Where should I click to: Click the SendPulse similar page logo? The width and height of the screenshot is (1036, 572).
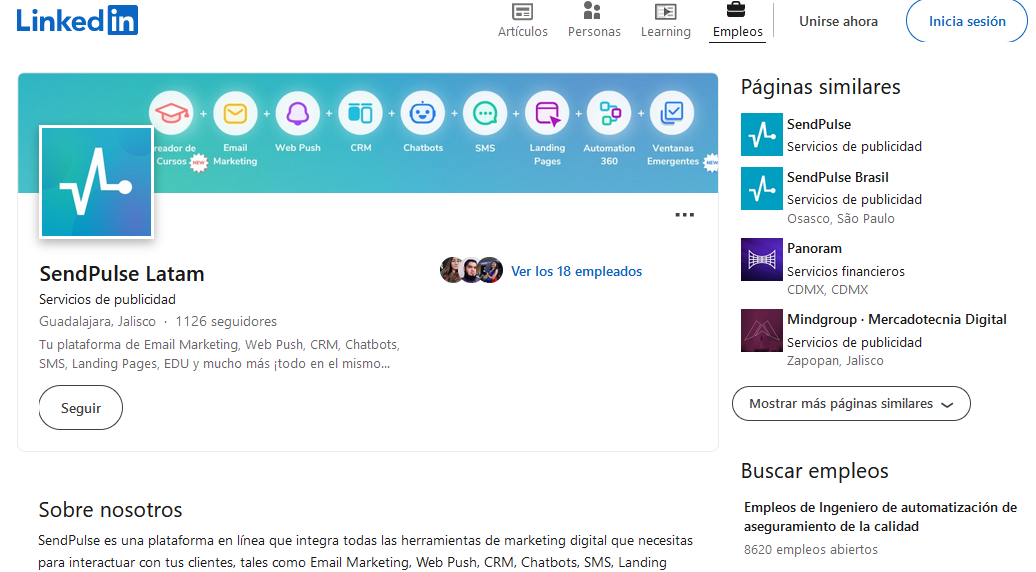tap(762, 134)
